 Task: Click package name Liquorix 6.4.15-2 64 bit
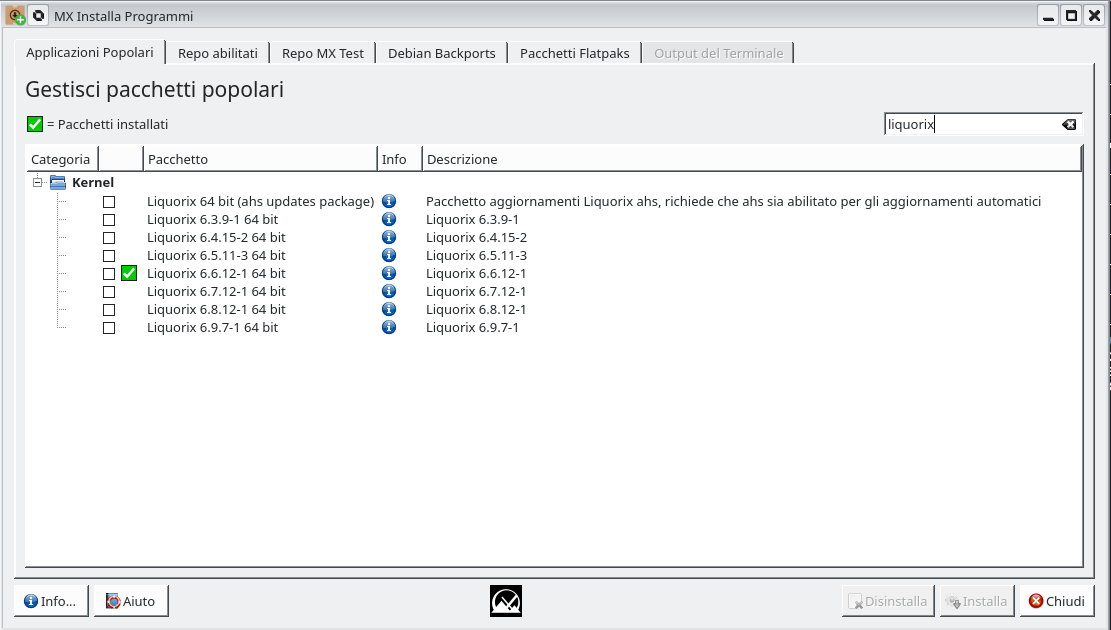pos(216,237)
